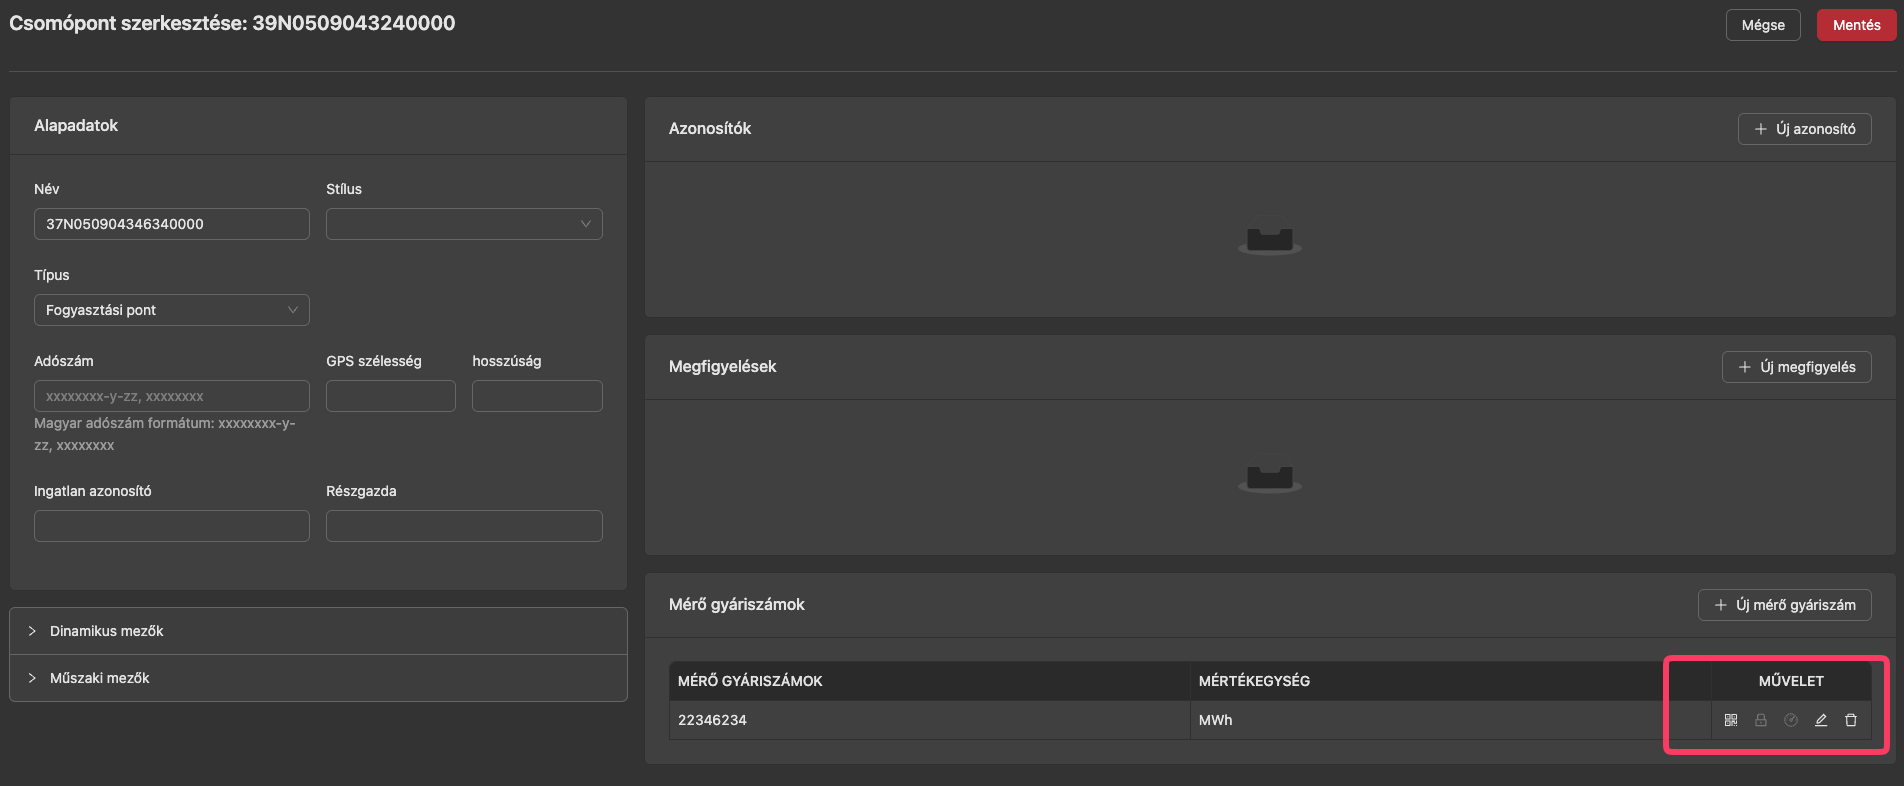Click the Adószám input field
Image resolution: width=1904 pixels, height=786 pixels.
click(172, 396)
